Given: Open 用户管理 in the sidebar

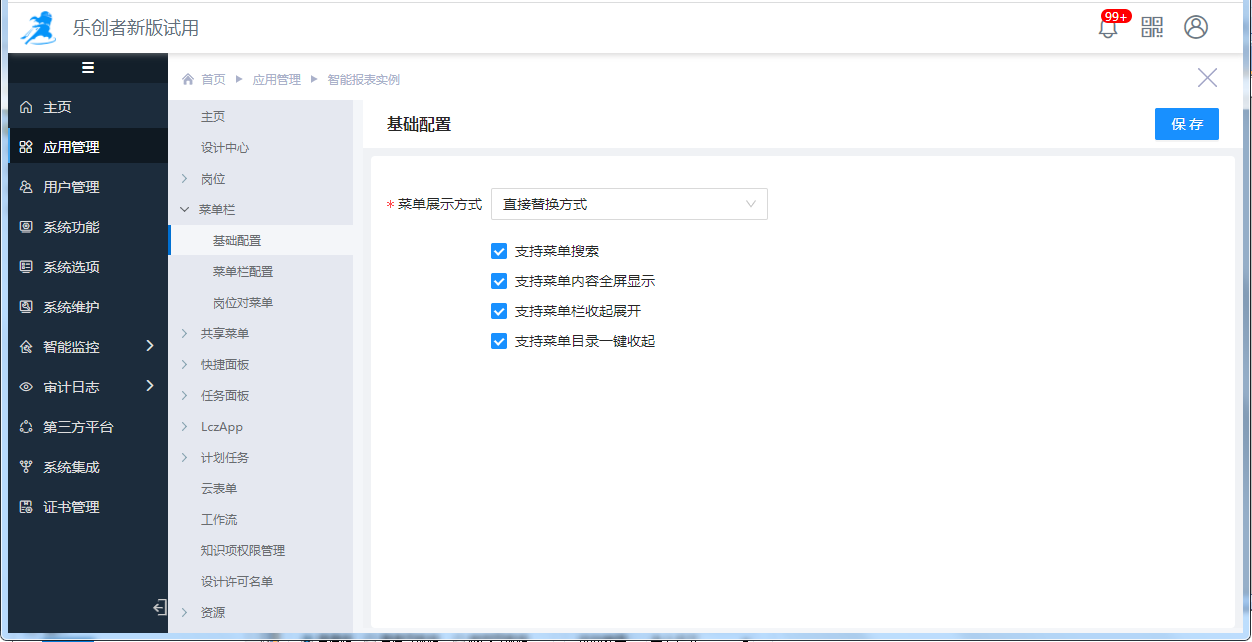Looking at the screenshot, I should 71,187.
